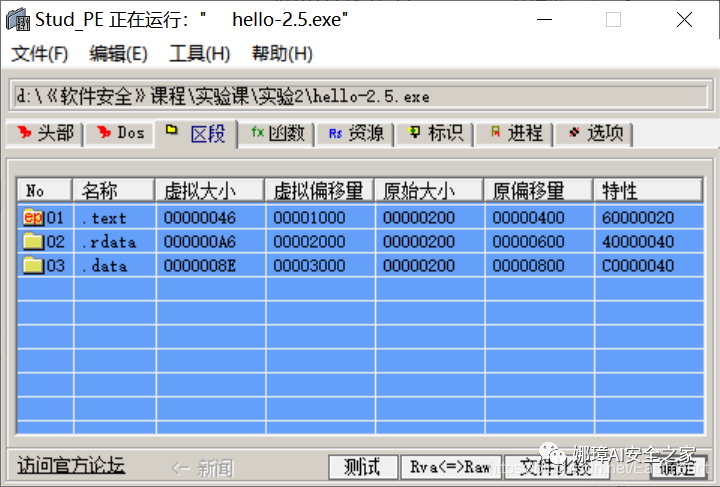Switch to the 进程 tab
Screen dimensions: 720x487
tap(515, 134)
